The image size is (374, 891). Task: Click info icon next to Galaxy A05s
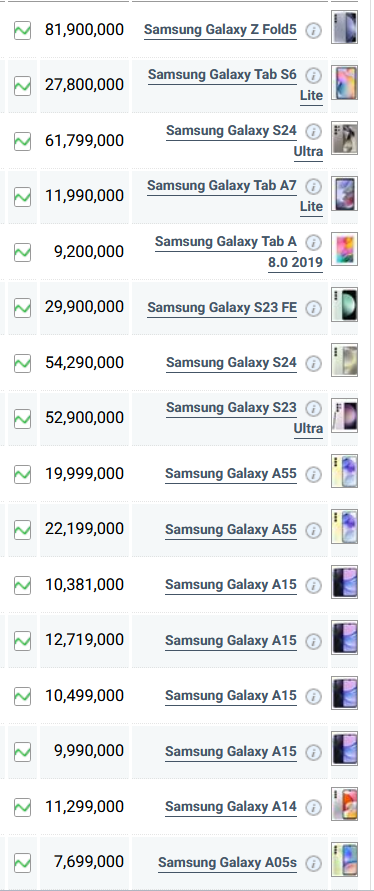313,864
